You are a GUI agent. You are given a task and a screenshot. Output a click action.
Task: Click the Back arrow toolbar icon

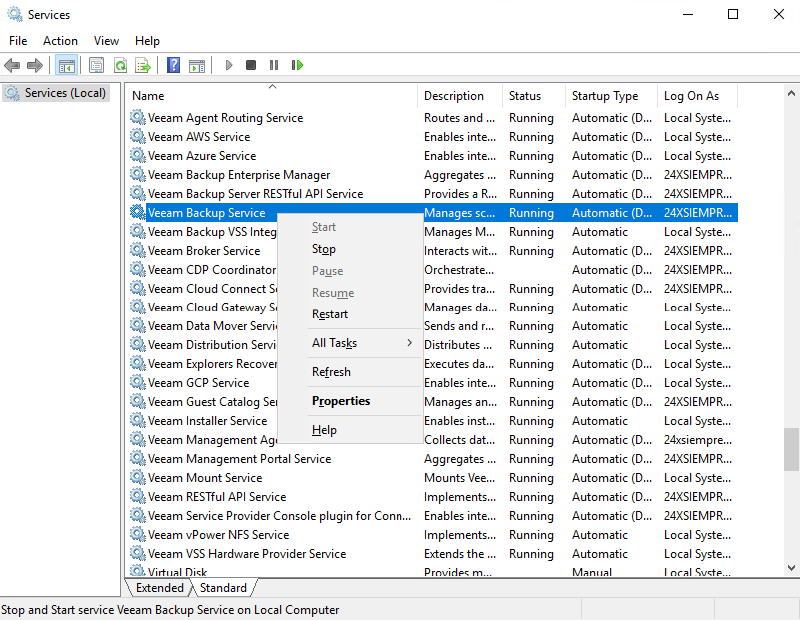12,65
